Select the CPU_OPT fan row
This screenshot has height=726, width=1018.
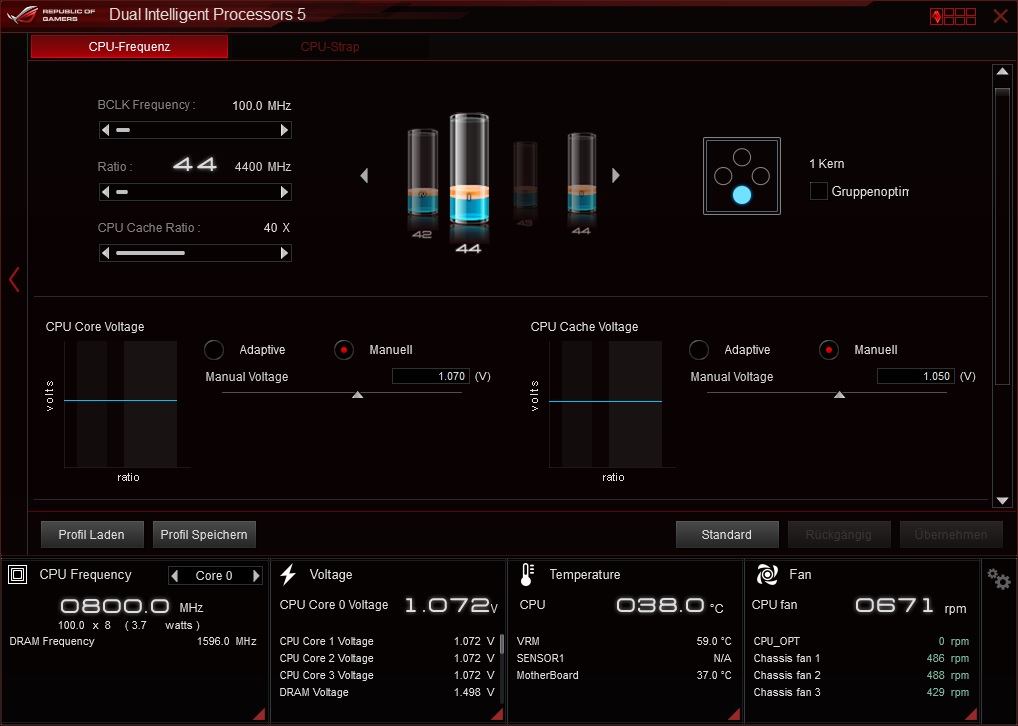(861, 641)
